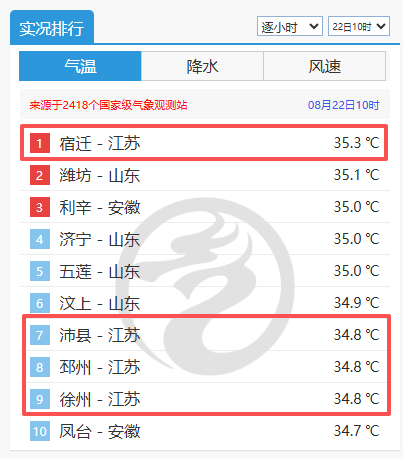Screen dimensions: 403x459
Task: Click the rank 2 badge for 潍坊
Action: (40, 175)
